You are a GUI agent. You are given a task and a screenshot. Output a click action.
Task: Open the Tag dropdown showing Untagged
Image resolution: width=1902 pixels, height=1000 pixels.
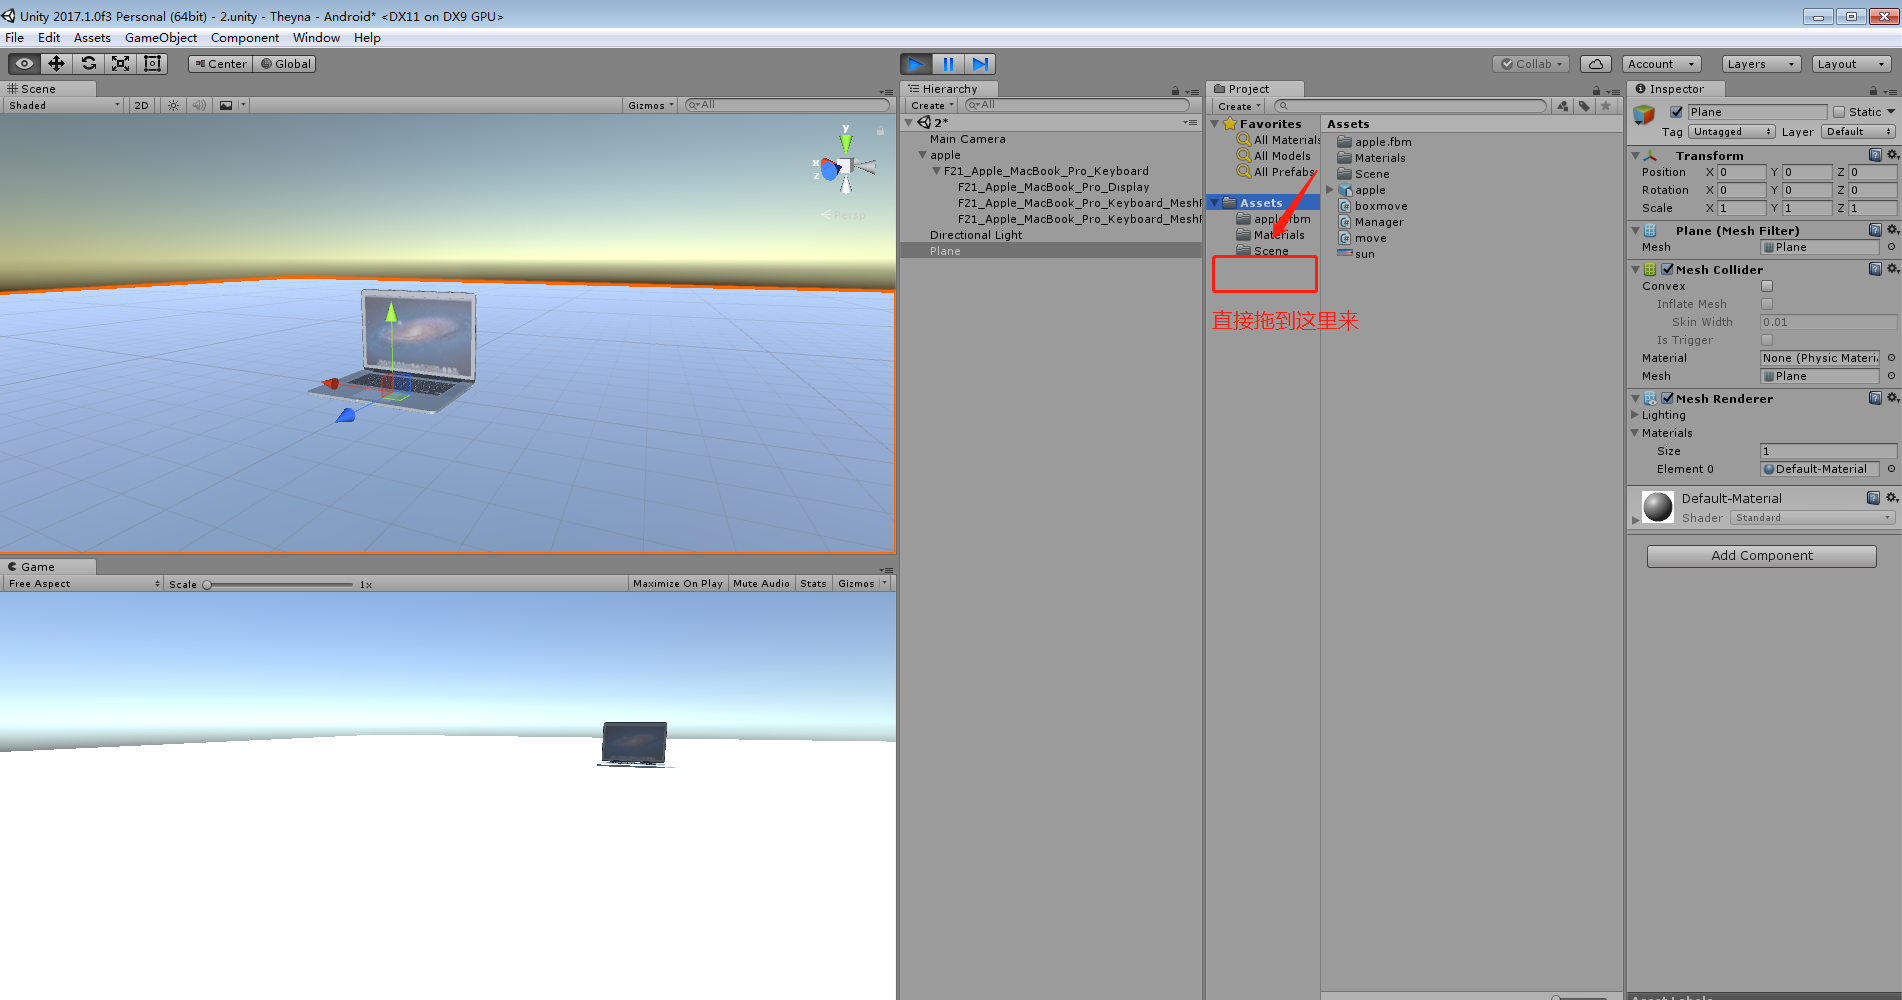point(1731,131)
